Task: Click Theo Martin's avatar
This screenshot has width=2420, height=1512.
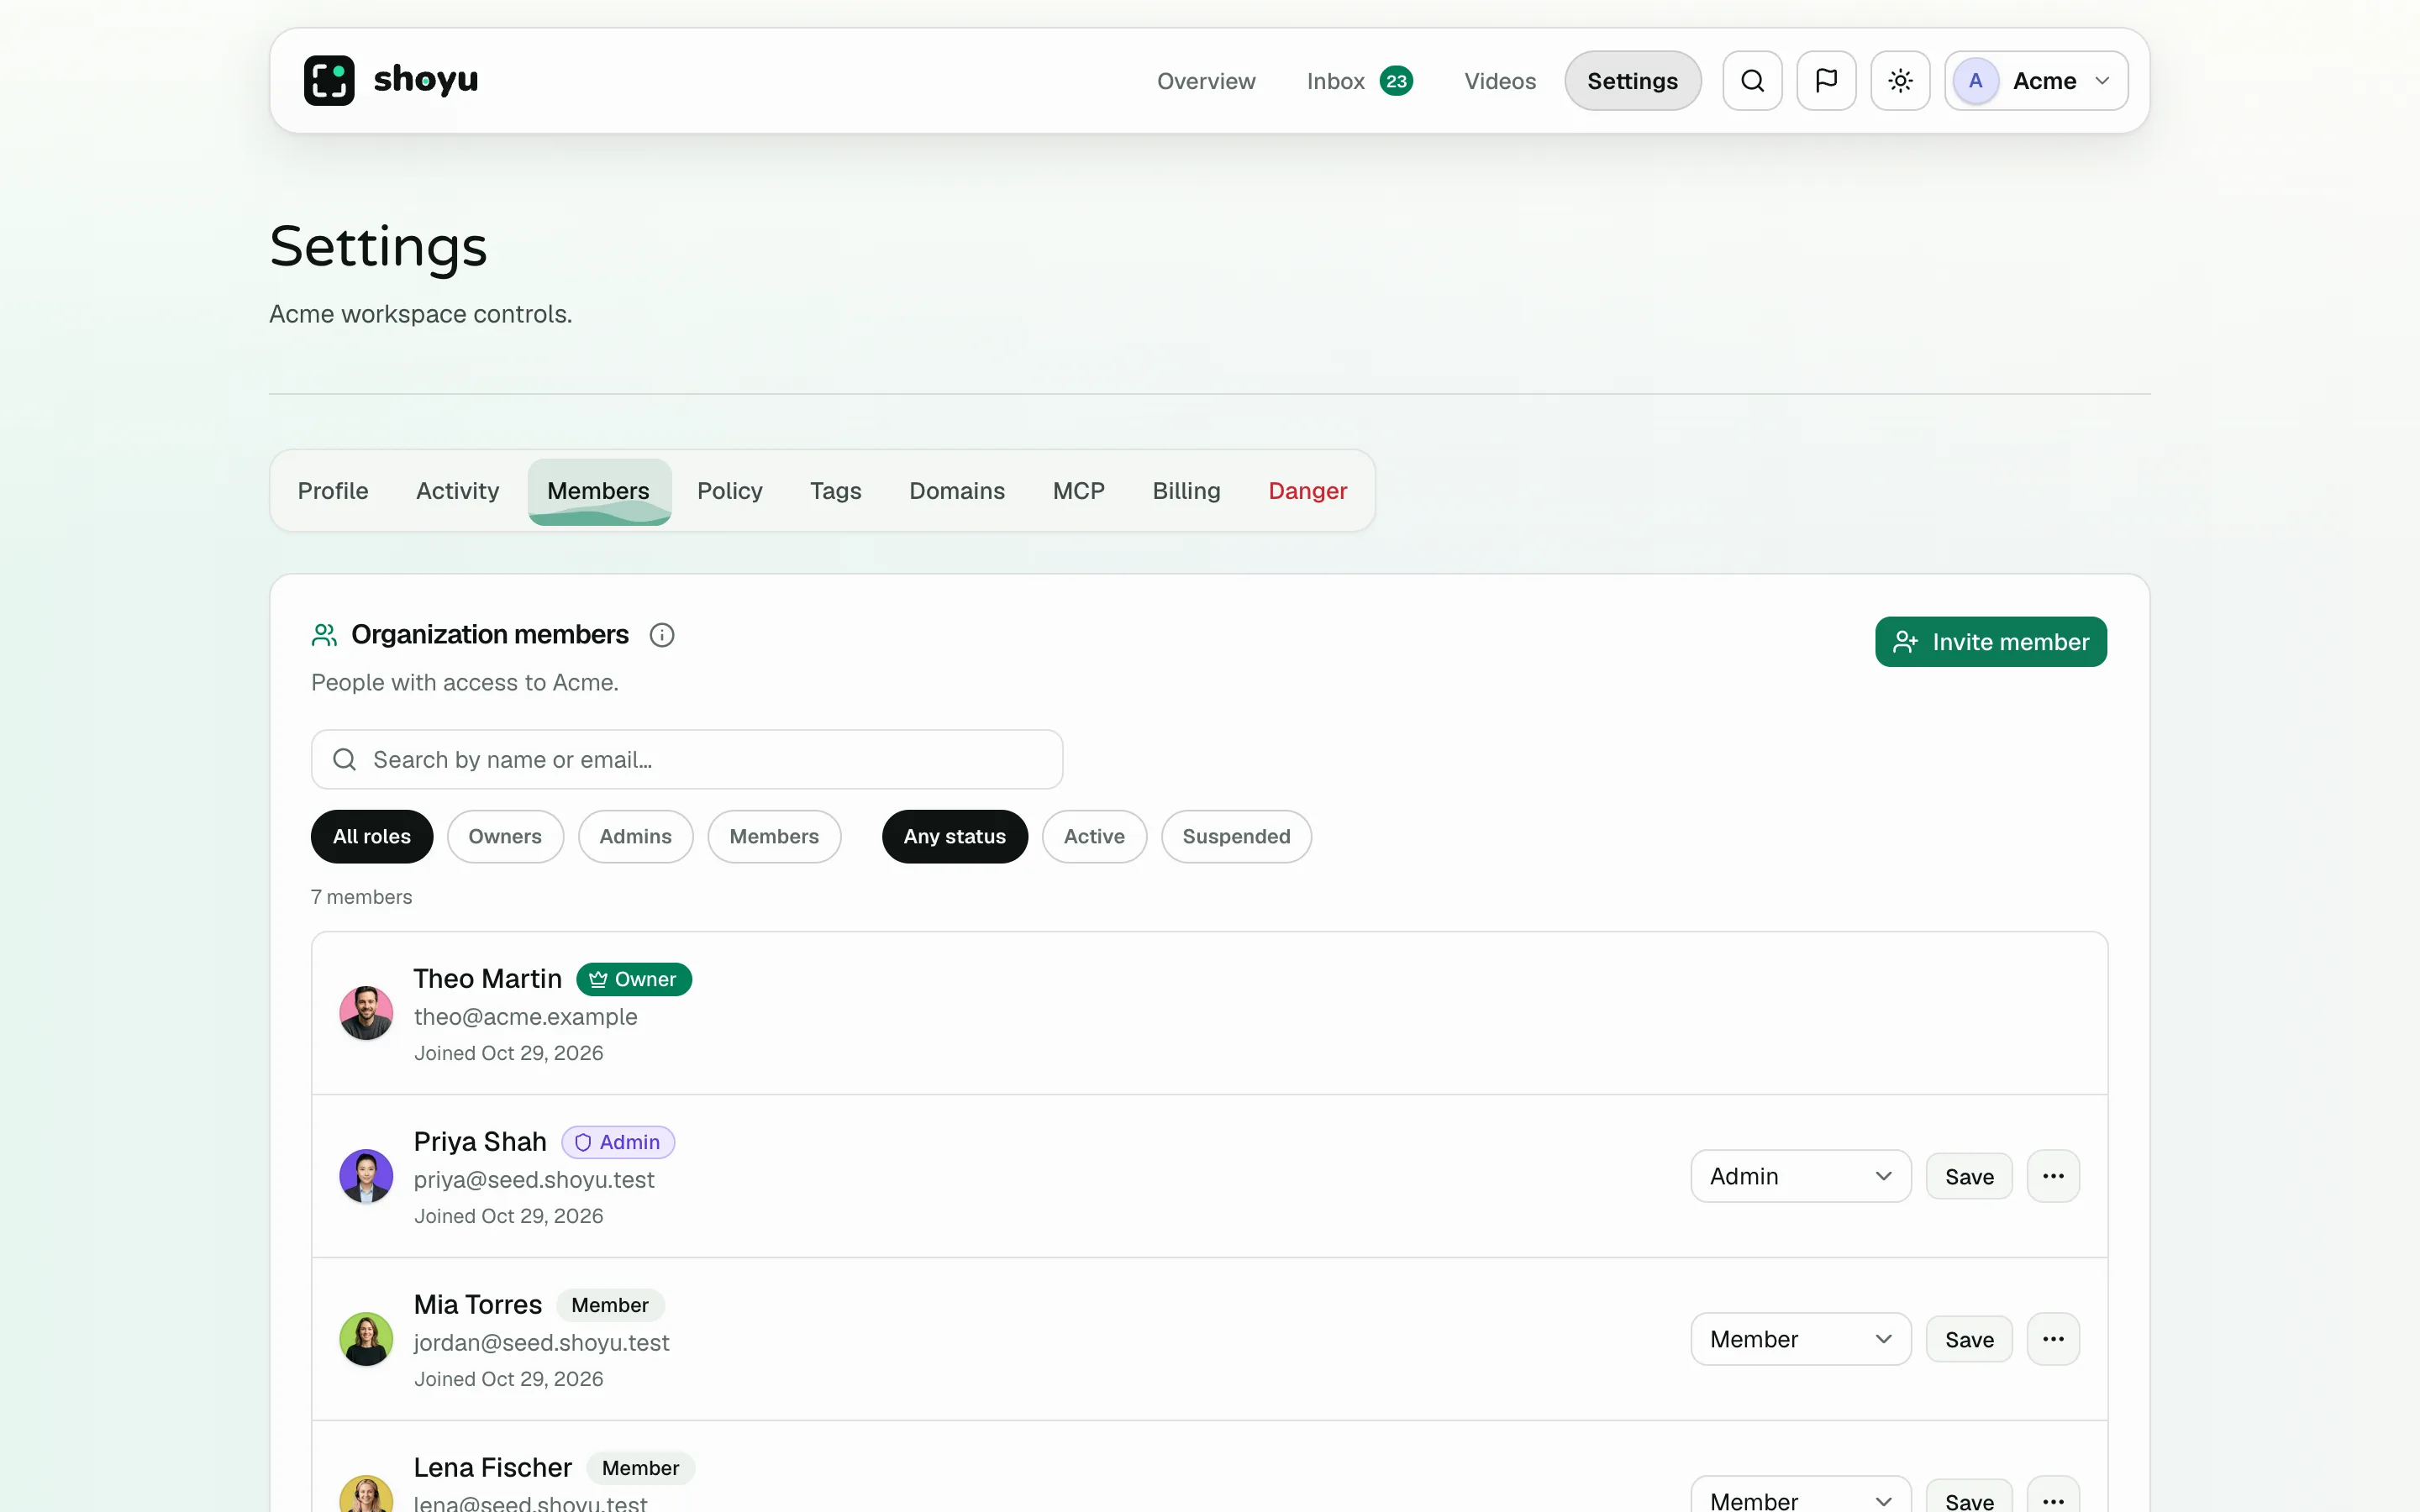Action: point(366,1013)
